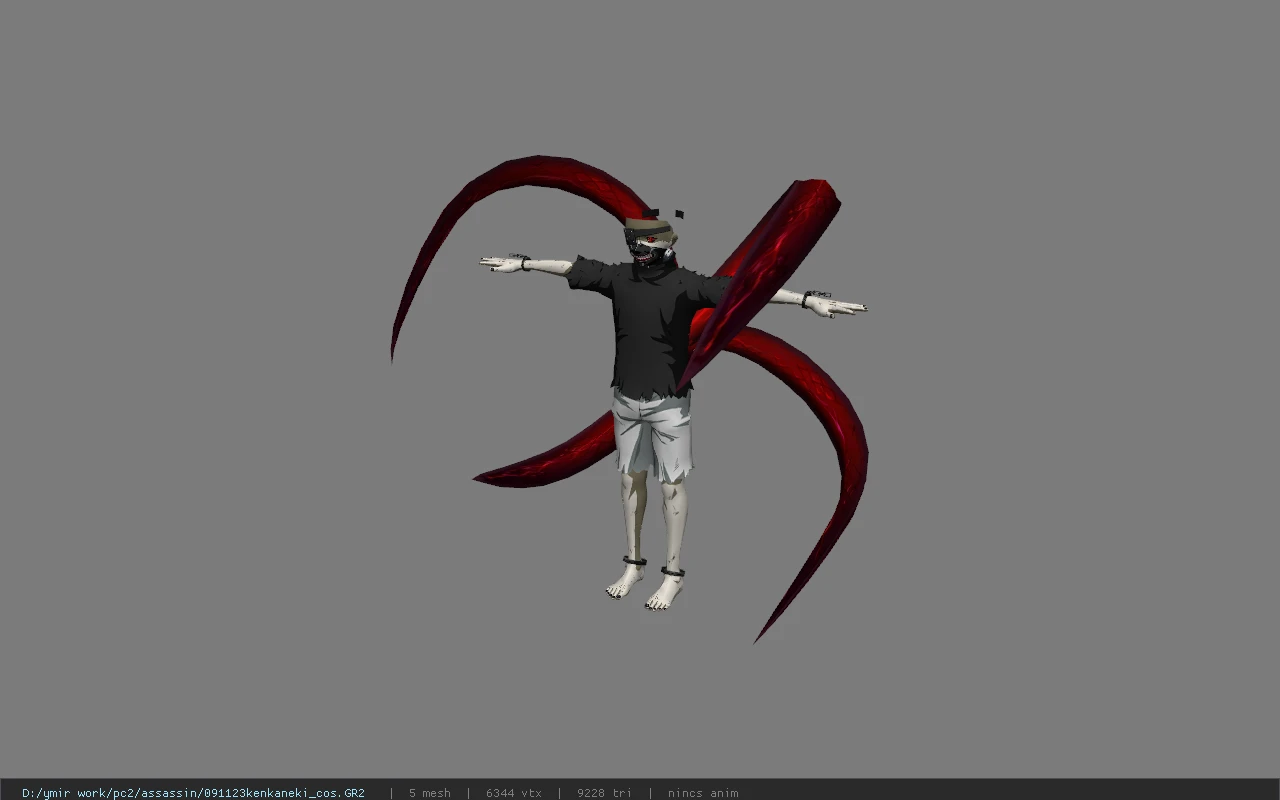
Task: Click the "6344 vtx" vertex count
Action: (514, 793)
